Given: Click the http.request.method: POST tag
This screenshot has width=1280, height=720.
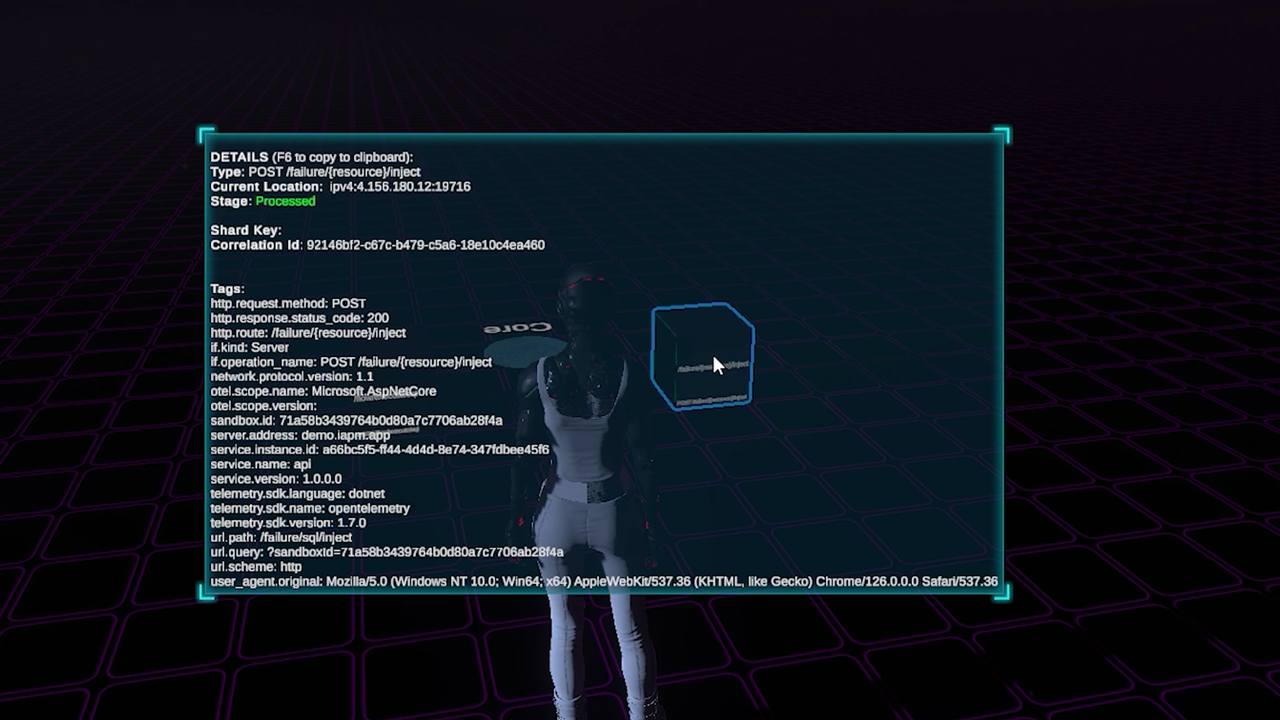Looking at the screenshot, I should coord(288,303).
